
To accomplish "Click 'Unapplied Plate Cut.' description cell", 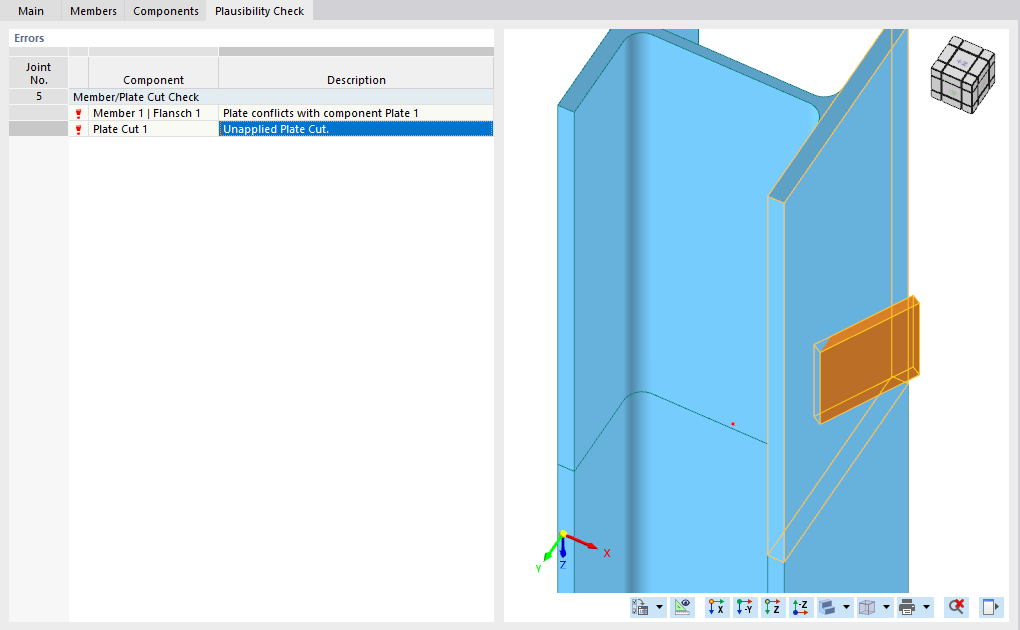I will (x=356, y=129).
